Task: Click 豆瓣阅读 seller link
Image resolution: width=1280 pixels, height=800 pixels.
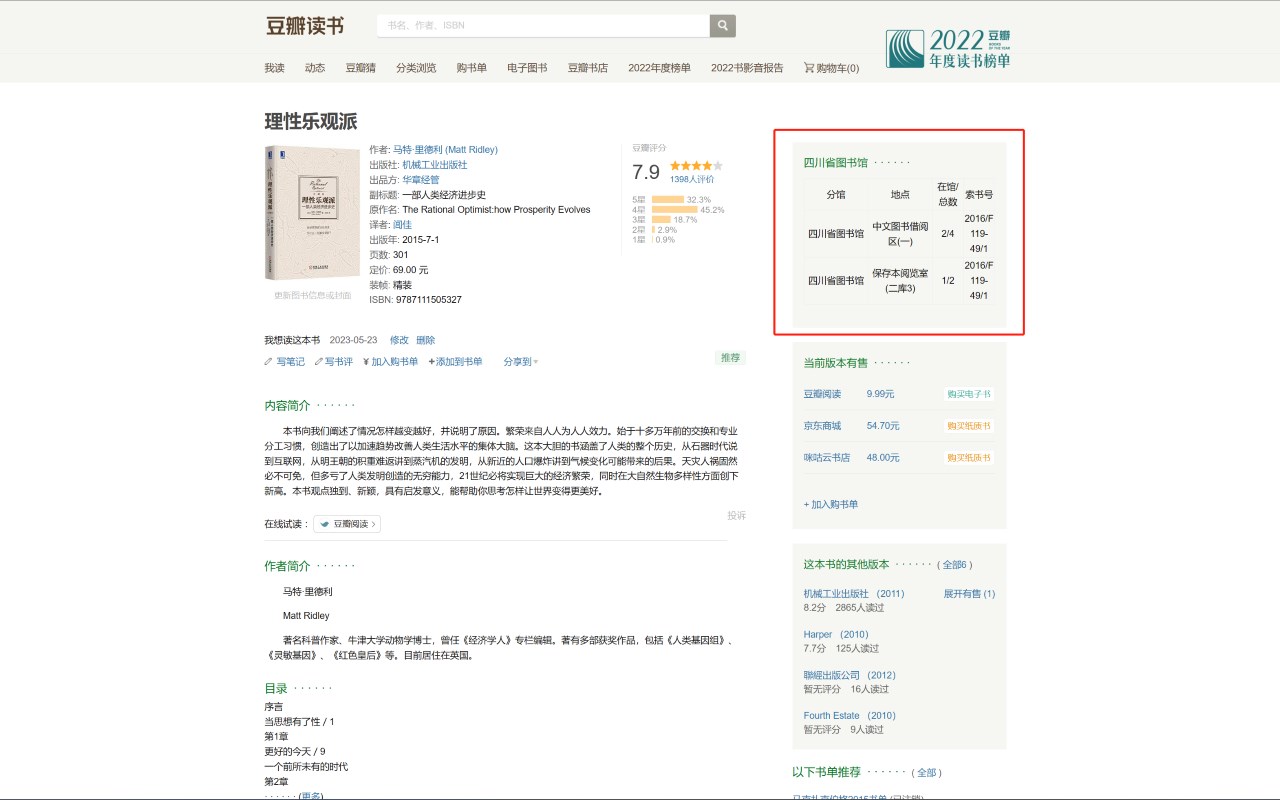Action: click(x=823, y=394)
